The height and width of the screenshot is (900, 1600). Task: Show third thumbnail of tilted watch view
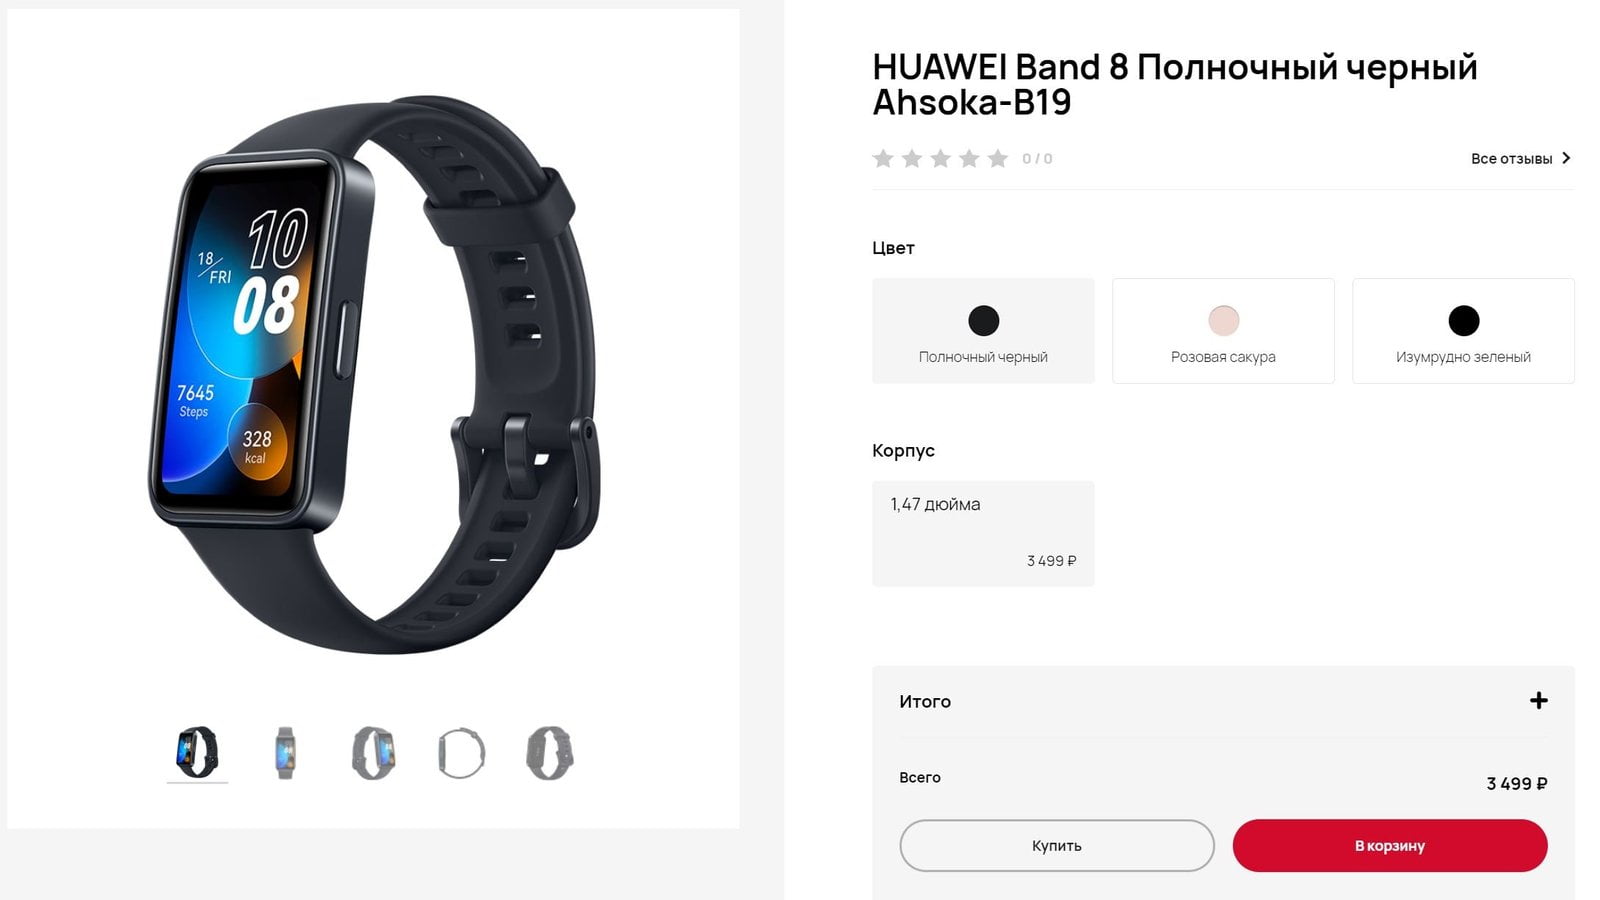[373, 753]
